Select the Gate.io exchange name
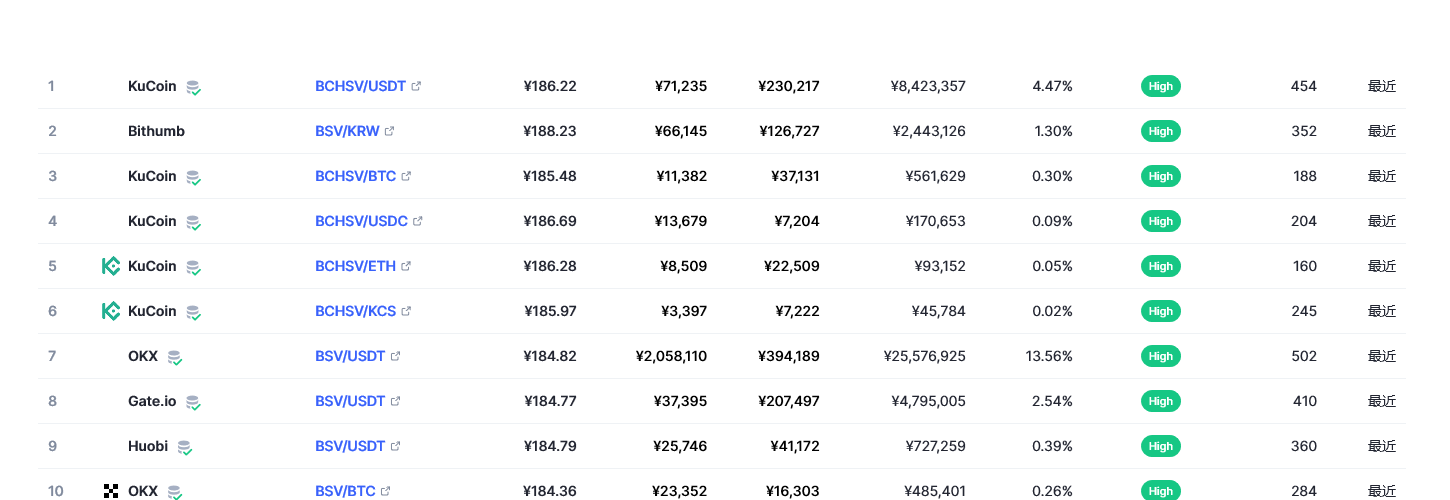Viewport: 1450px width, 500px height. (152, 401)
